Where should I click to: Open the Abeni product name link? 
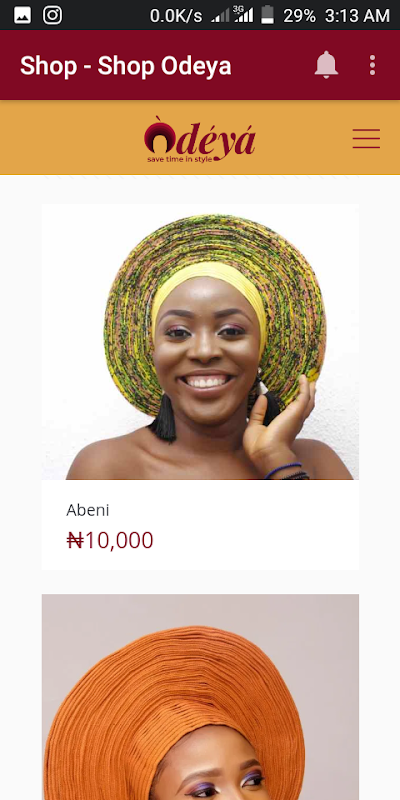[87, 510]
